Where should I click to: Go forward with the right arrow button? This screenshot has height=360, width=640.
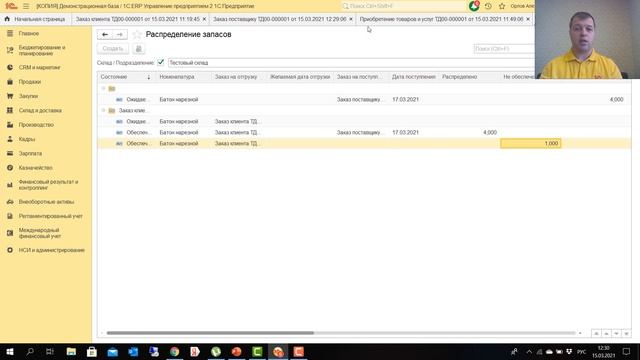120,35
